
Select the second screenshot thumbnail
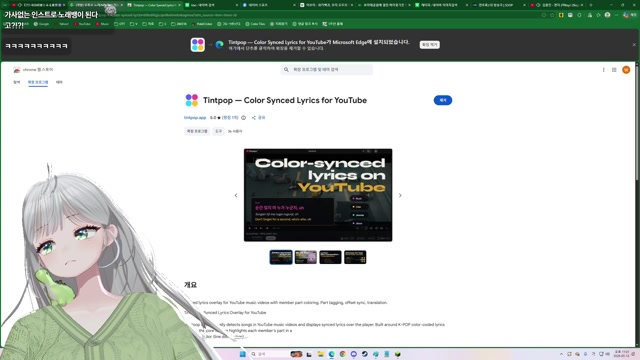[306, 257]
